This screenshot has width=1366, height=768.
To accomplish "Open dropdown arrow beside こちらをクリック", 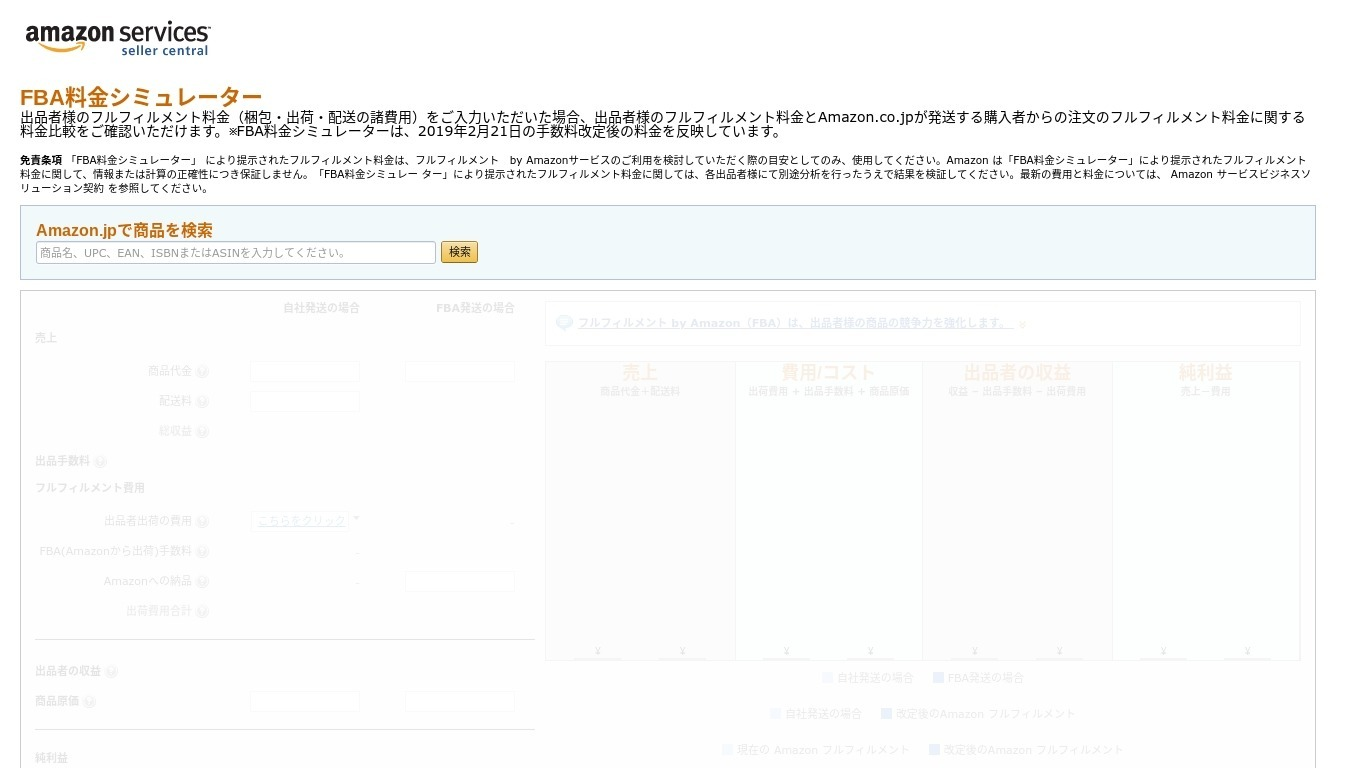I will (x=355, y=519).
